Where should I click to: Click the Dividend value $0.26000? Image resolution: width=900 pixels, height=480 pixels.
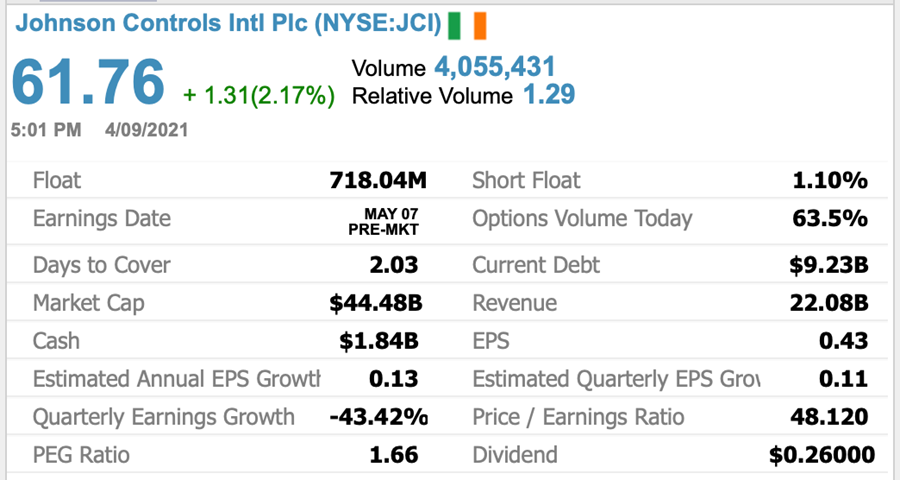(x=822, y=455)
